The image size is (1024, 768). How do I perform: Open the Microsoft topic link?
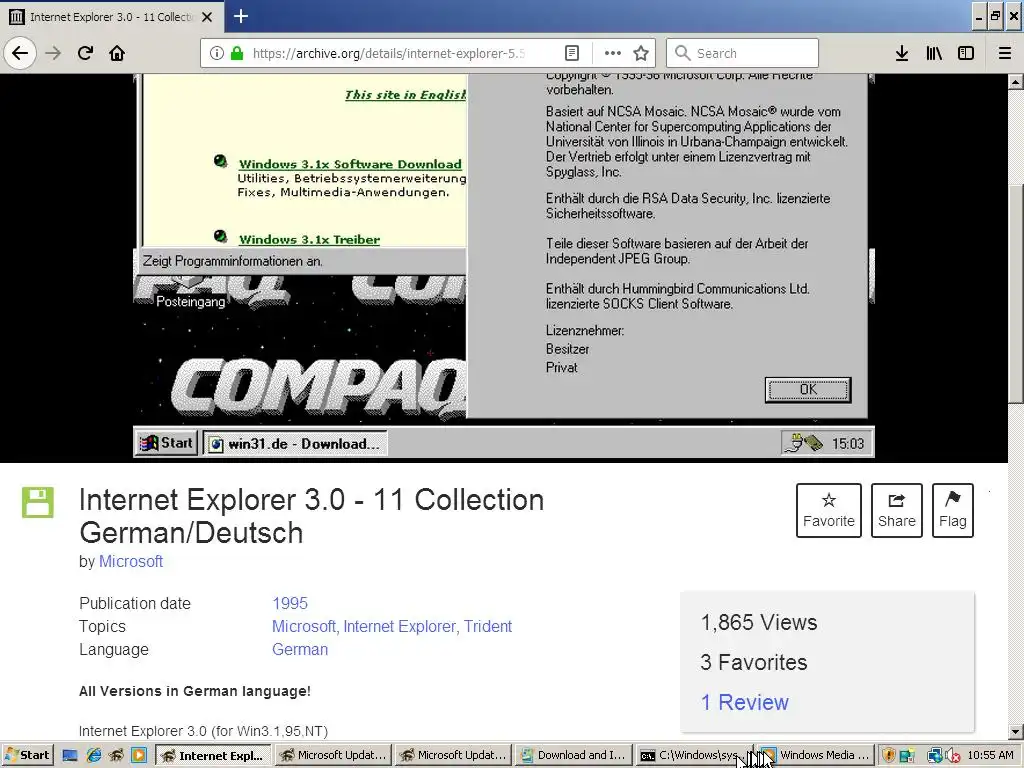pos(304,626)
